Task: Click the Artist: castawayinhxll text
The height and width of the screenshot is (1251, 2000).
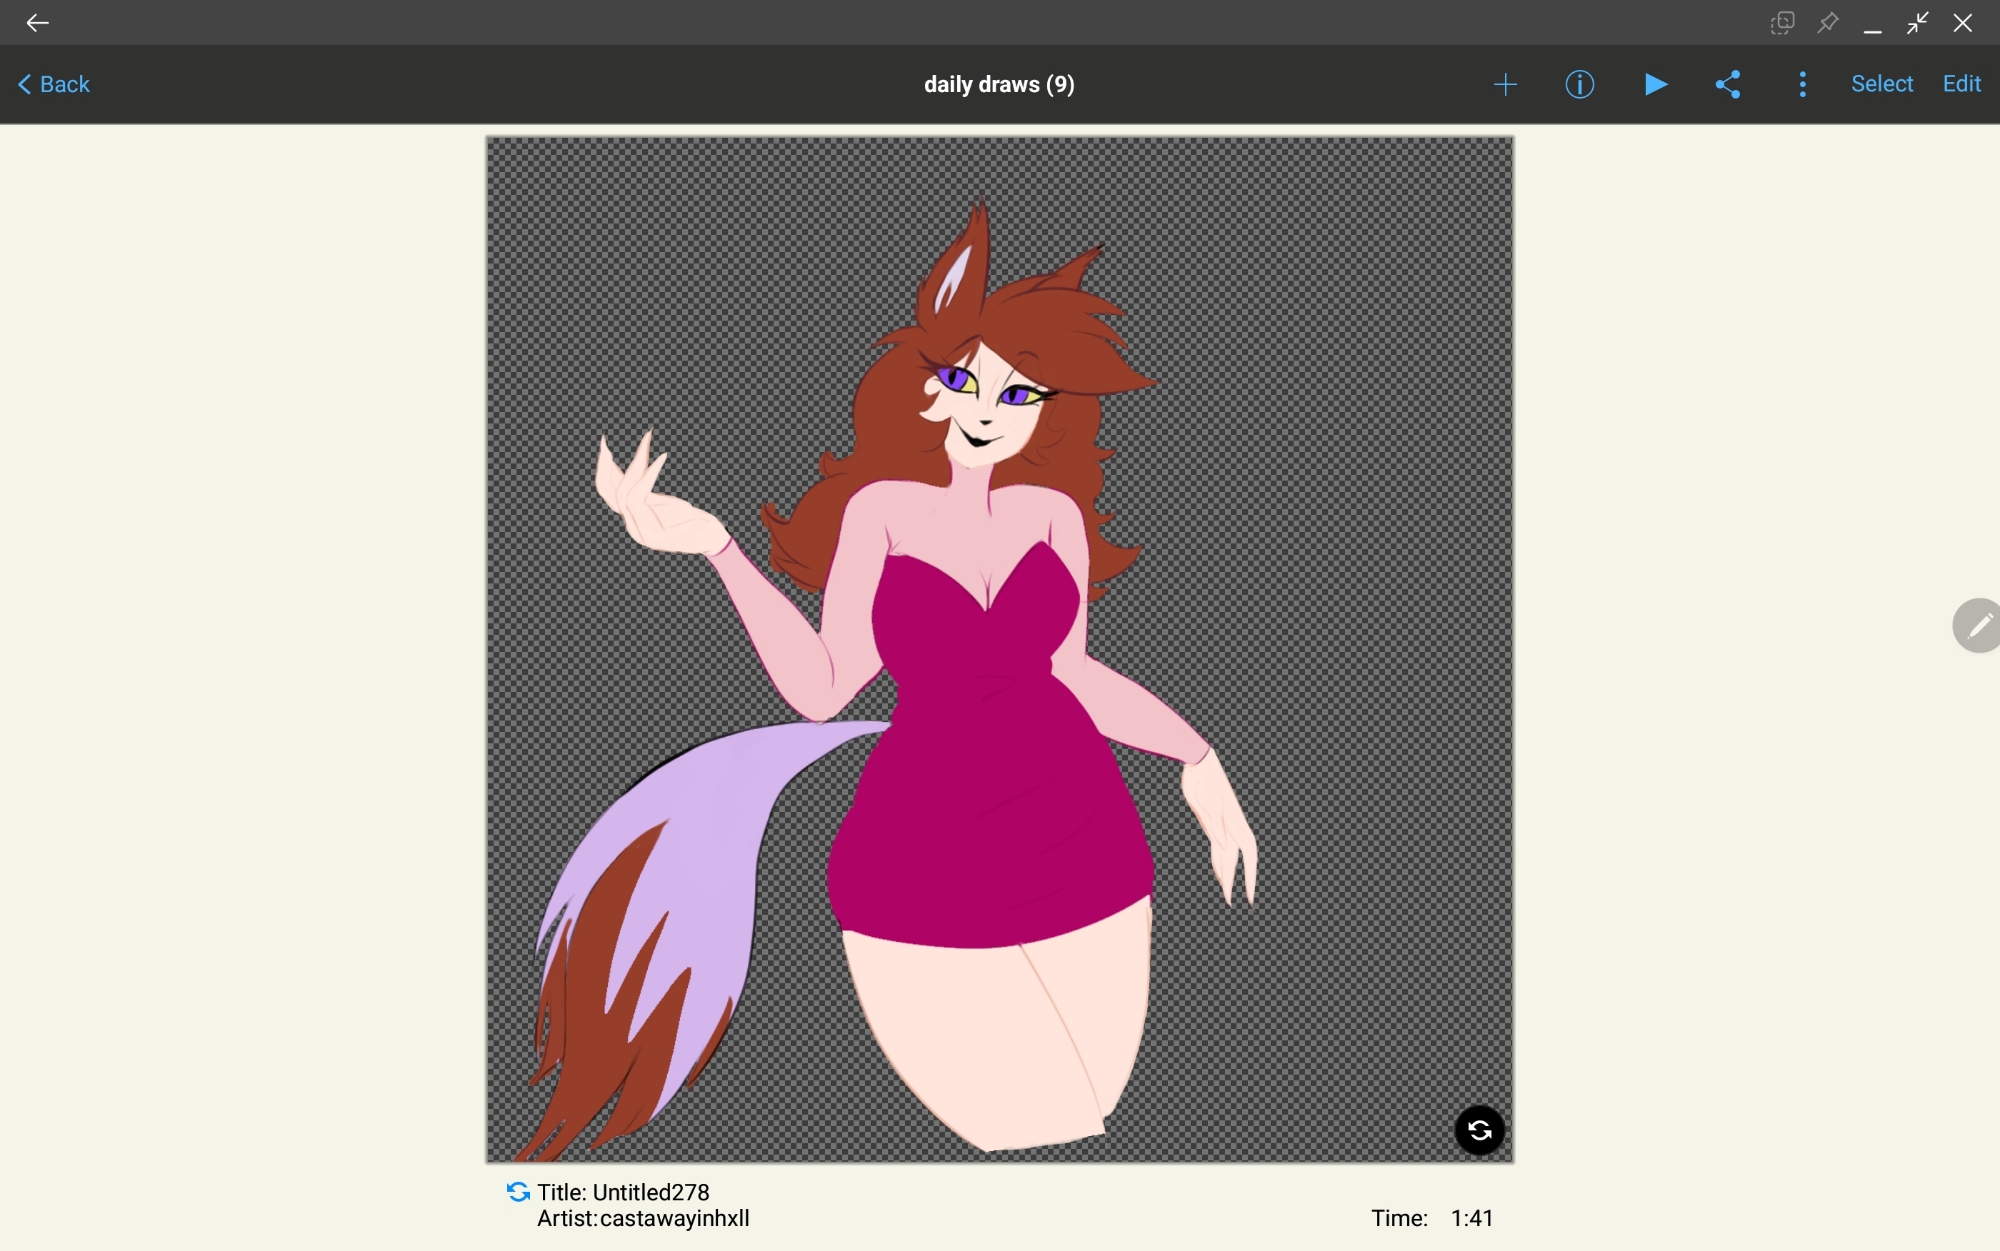Action: [643, 1218]
